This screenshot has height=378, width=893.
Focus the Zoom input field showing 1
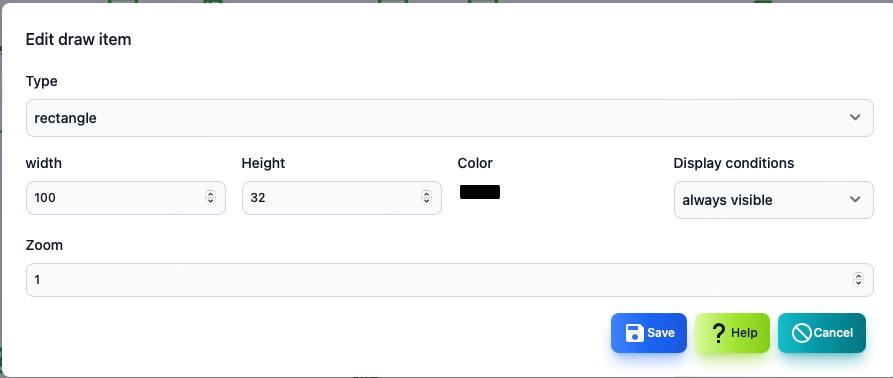tap(450, 280)
